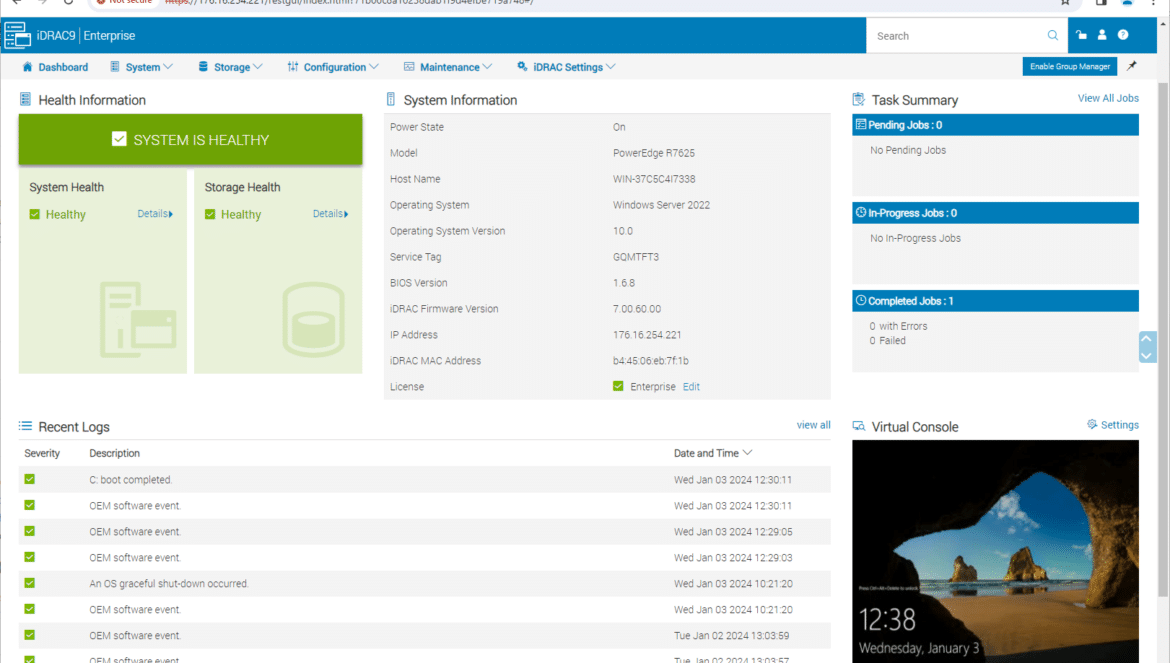Click the Completed Jobs : 1 header bar

(995, 301)
